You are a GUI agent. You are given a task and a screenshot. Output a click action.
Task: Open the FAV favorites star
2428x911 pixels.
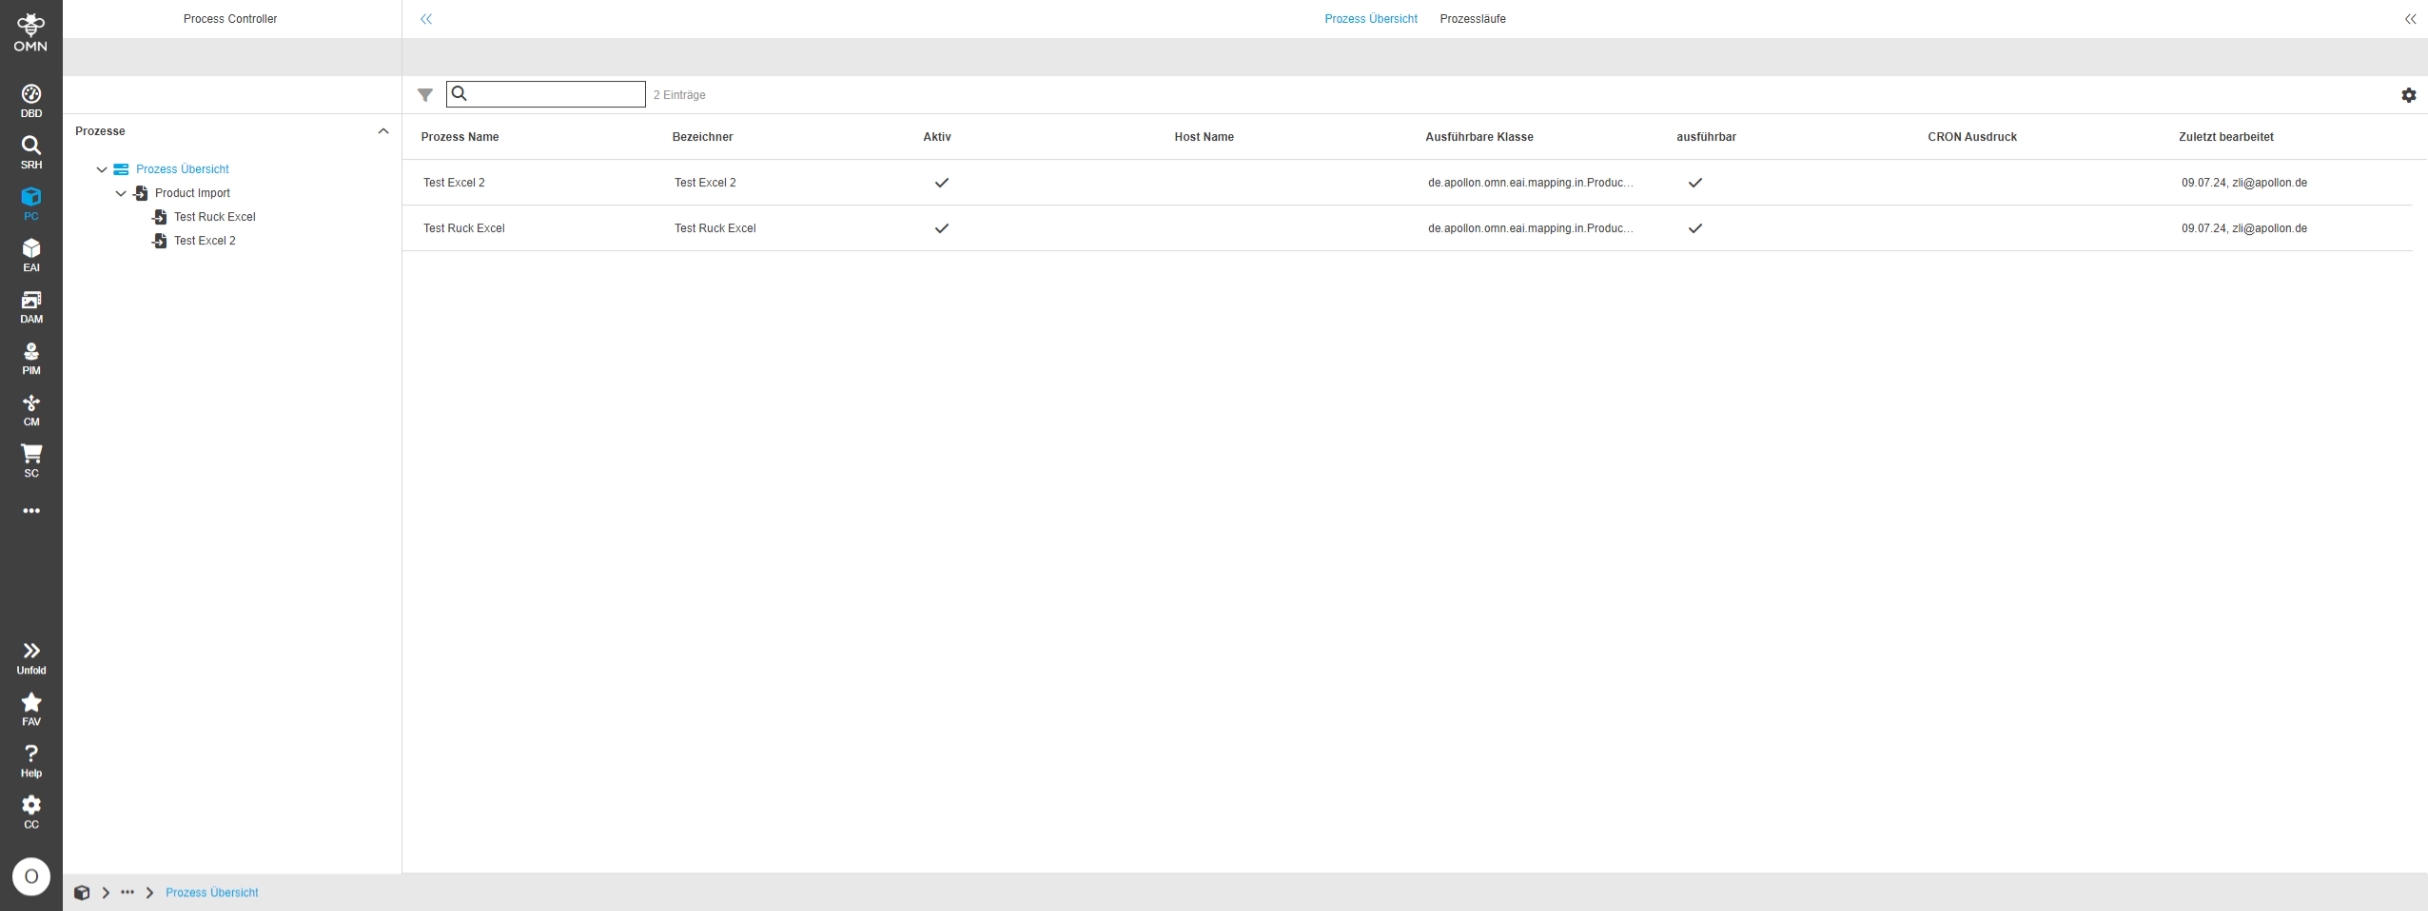[x=31, y=709]
